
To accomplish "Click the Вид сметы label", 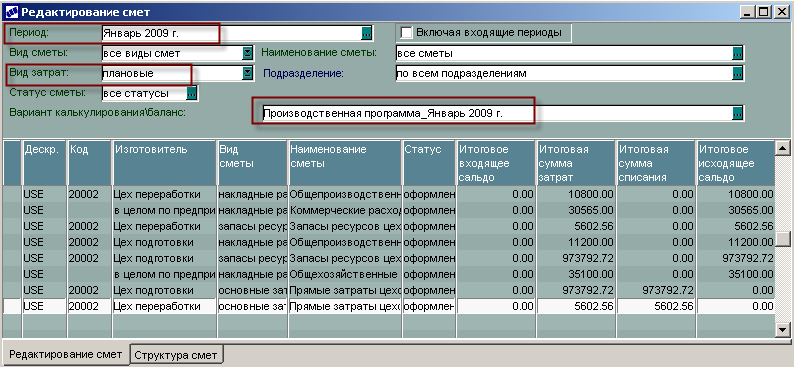I will pos(38,53).
